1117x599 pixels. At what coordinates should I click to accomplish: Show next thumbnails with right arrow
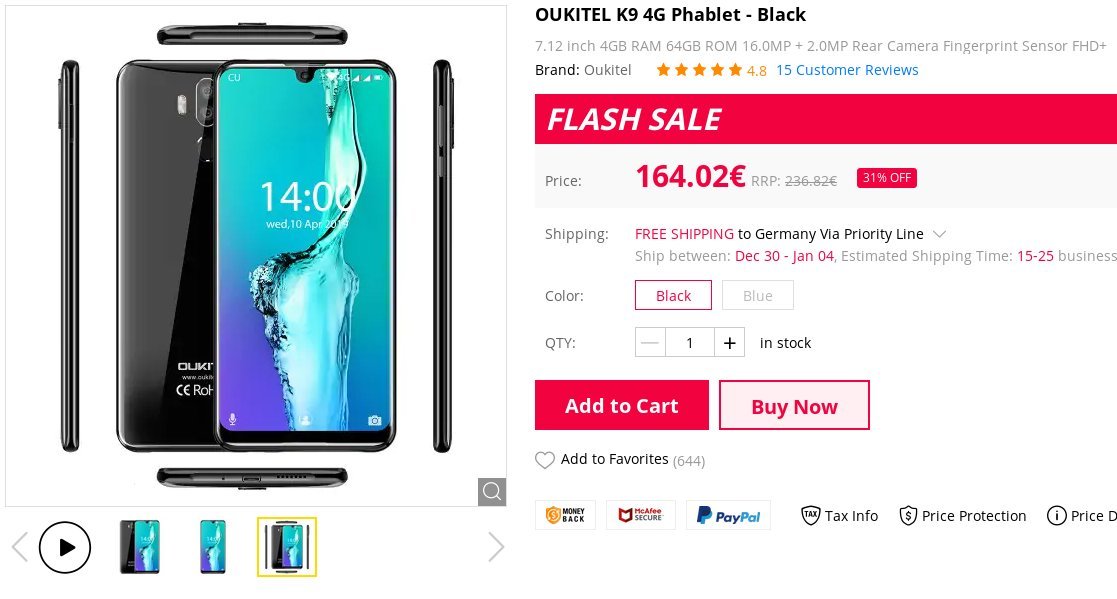pyautogui.click(x=496, y=547)
